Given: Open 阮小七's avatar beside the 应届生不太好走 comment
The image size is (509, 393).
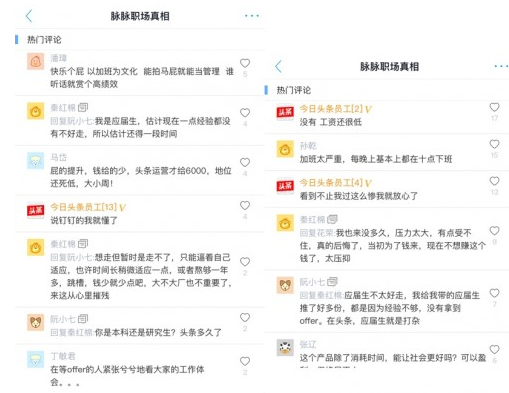Looking at the screenshot, I should (285, 285).
